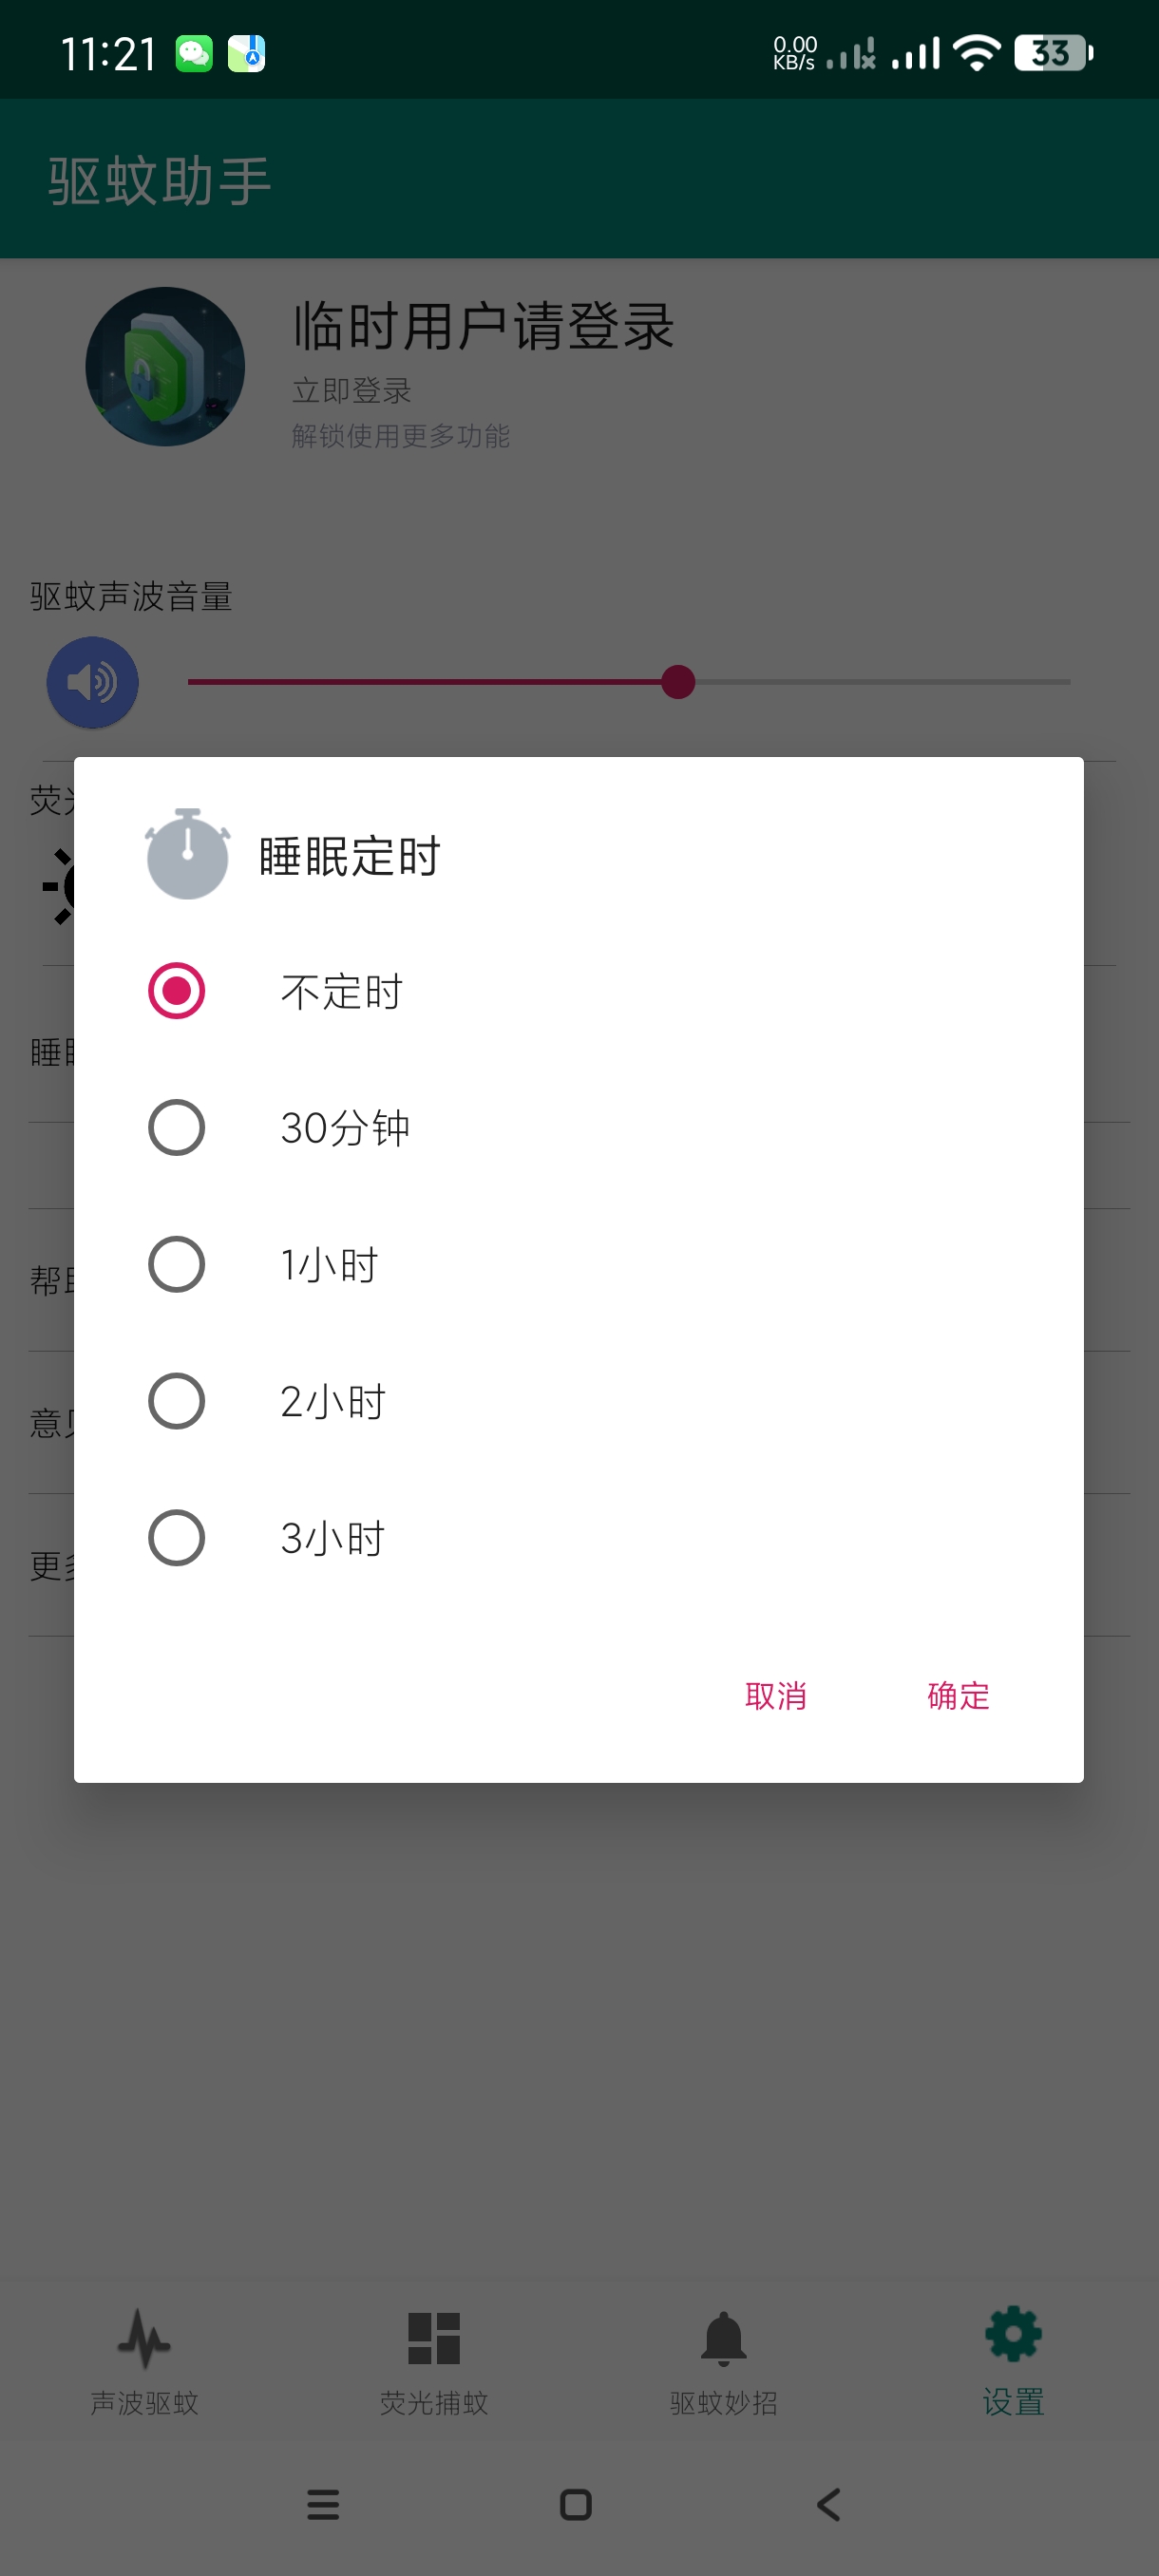The image size is (1159, 2576).
Task: Tap the speaker volume icon
Action: [x=92, y=683]
